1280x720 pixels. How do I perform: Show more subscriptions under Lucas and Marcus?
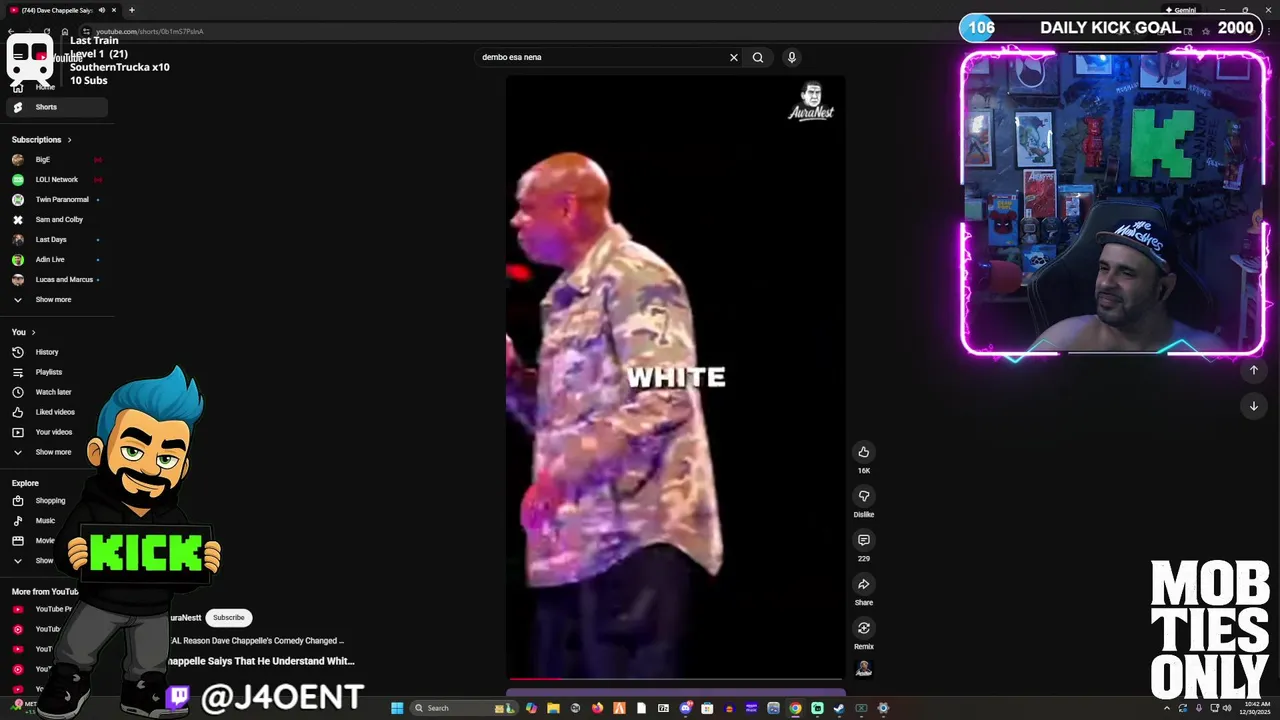click(x=53, y=300)
